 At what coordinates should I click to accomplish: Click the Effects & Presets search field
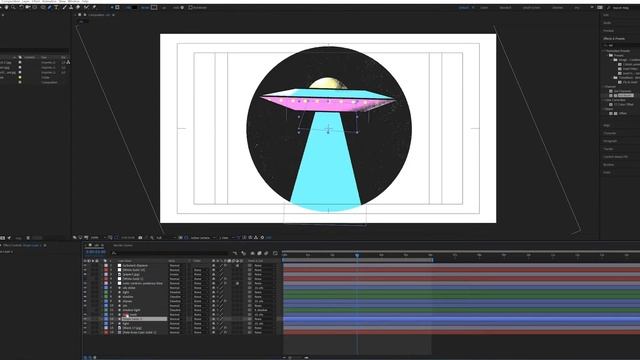622,45
